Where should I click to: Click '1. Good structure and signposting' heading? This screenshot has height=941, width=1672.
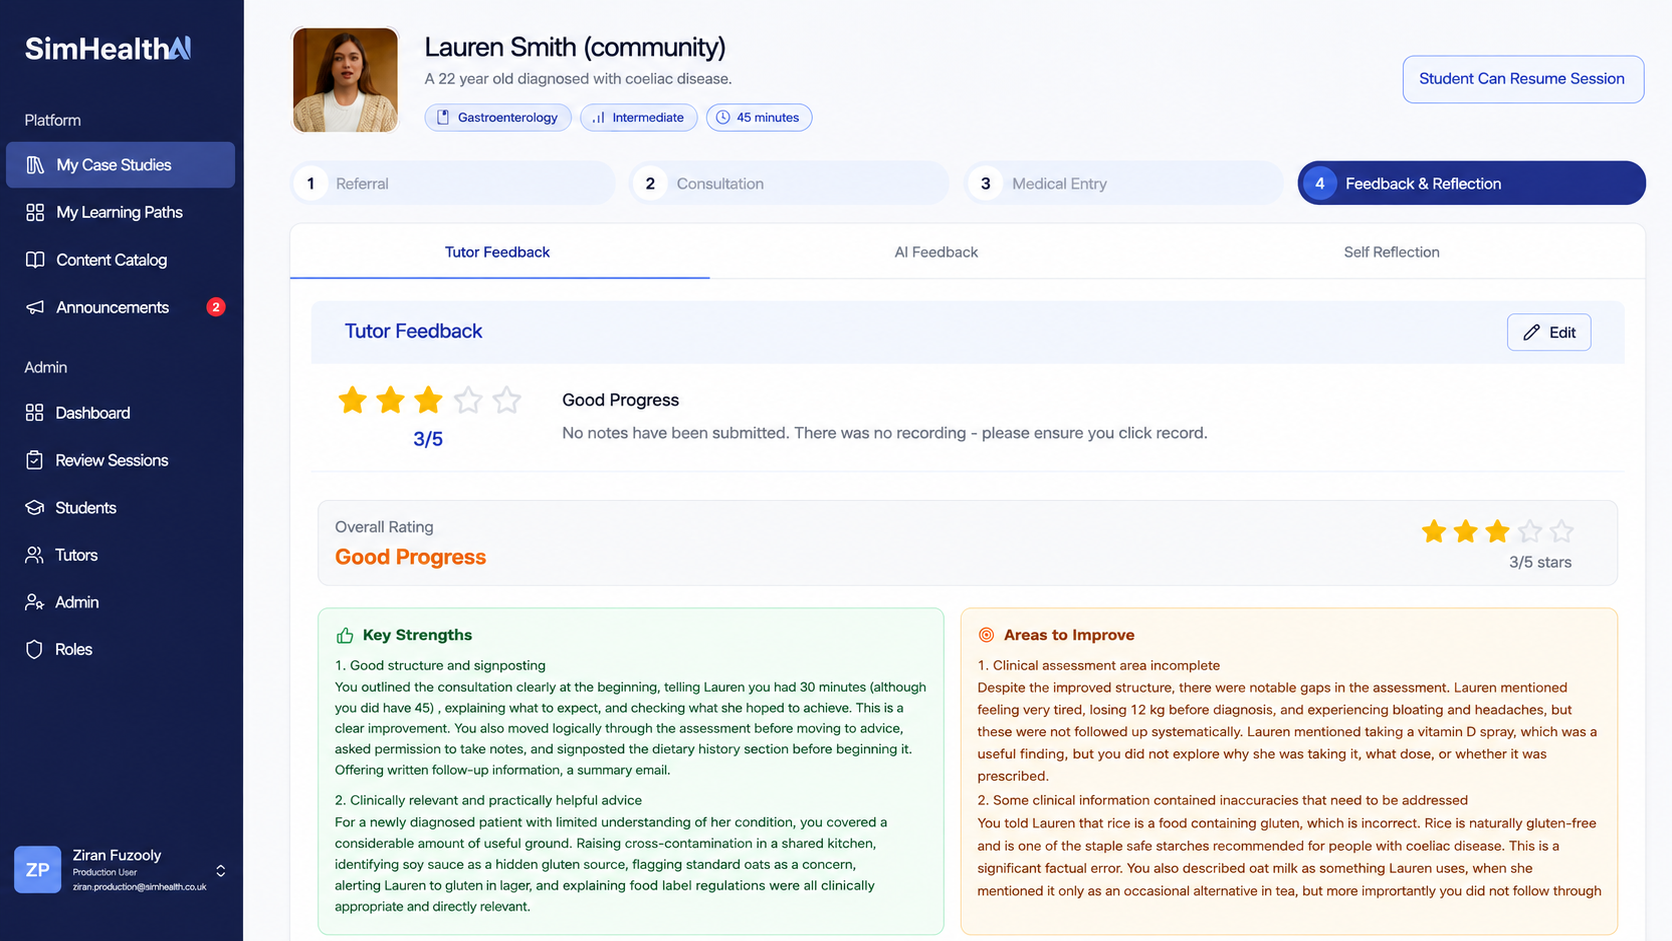pos(440,666)
